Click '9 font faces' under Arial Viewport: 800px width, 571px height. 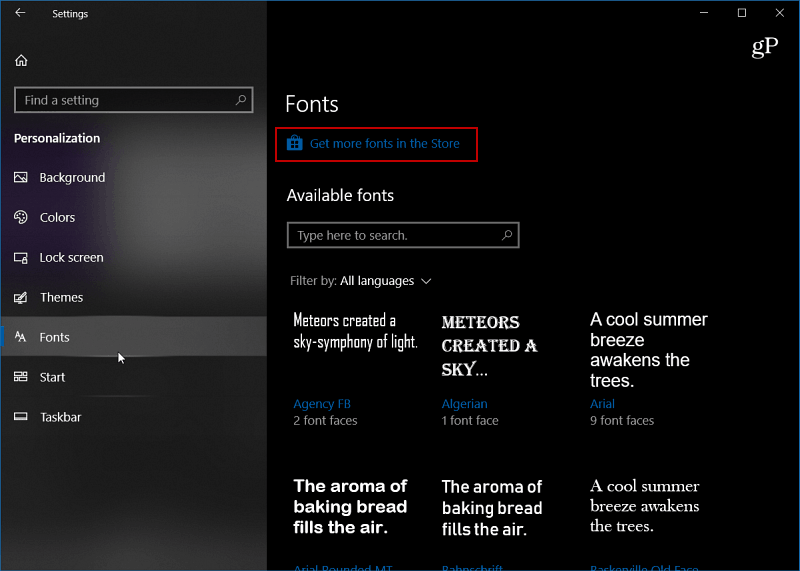tap(622, 420)
